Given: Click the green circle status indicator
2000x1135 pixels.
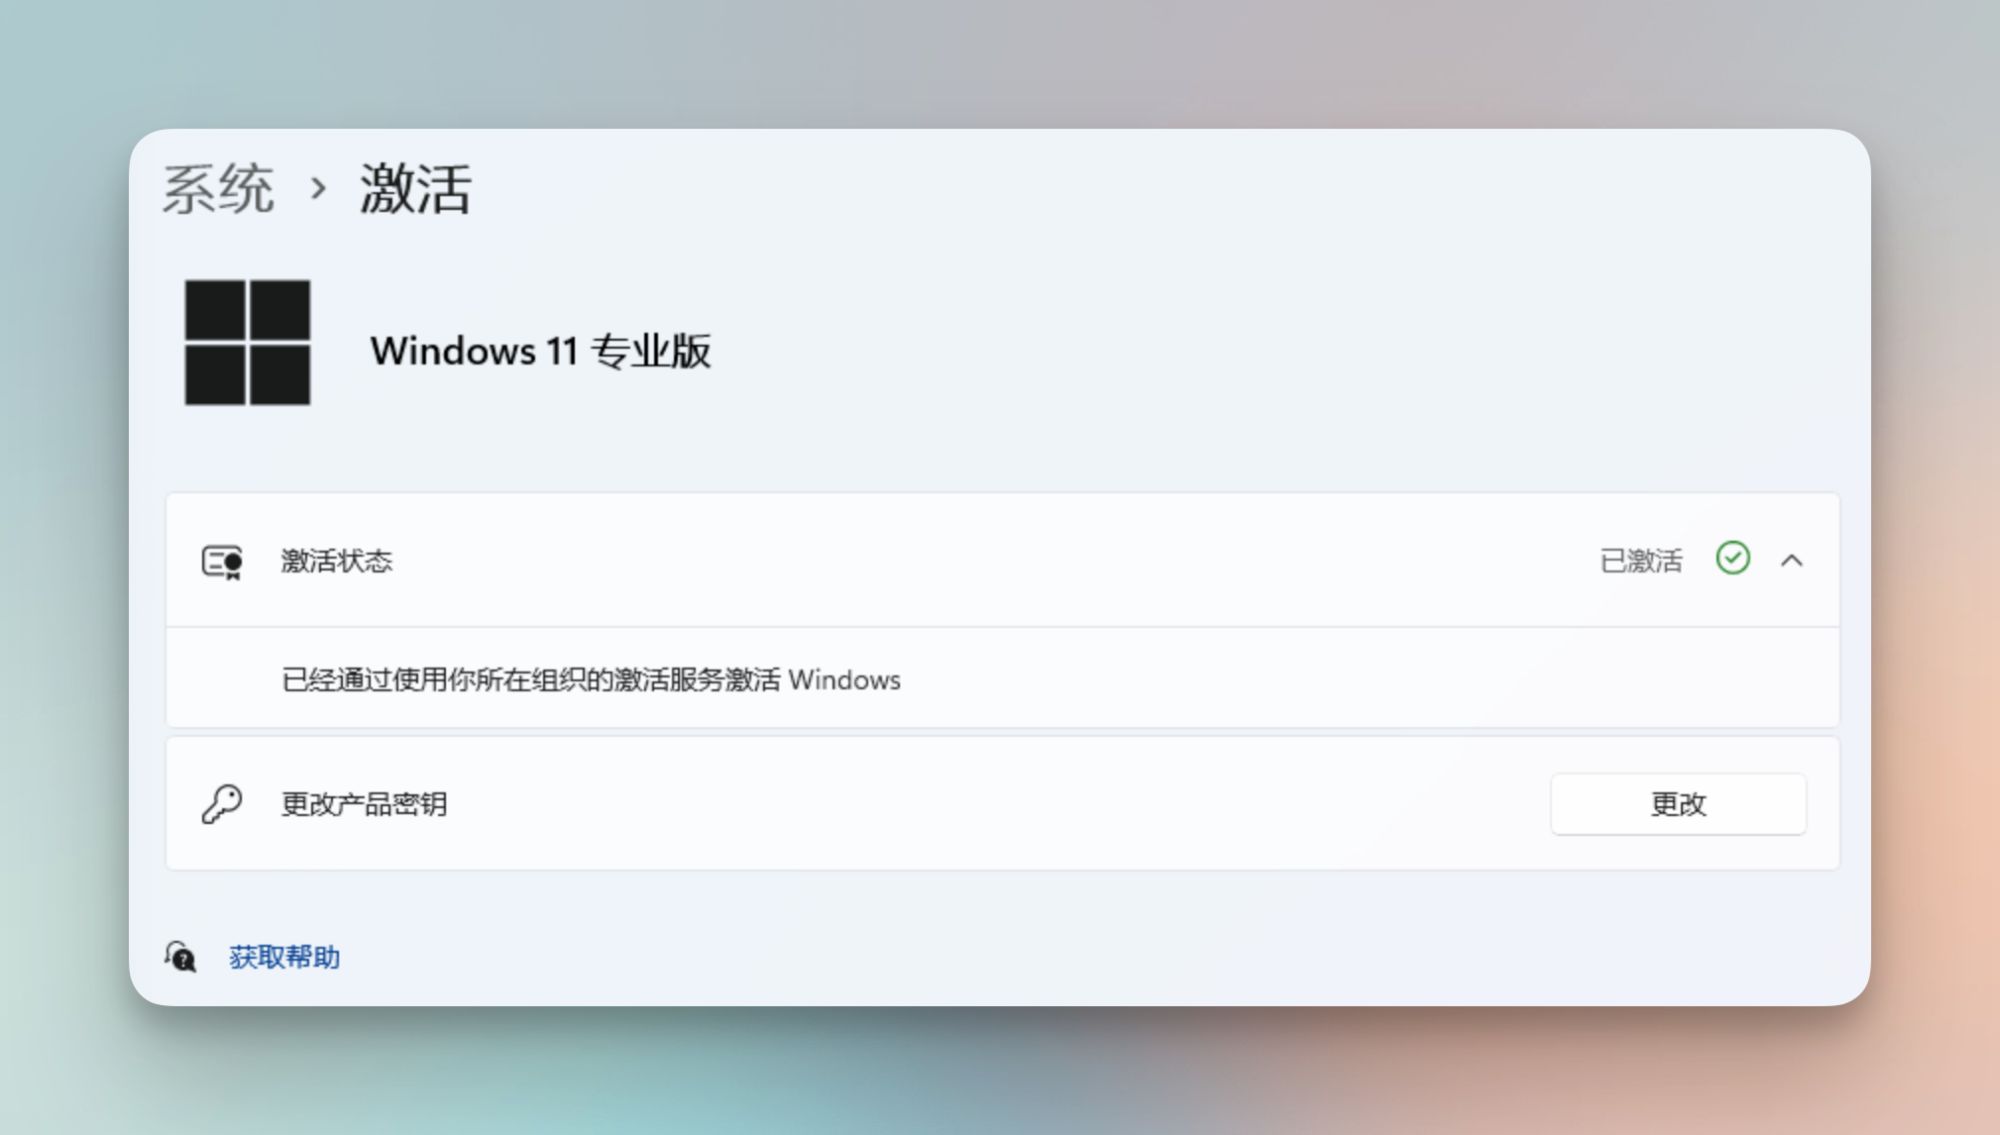Looking at the screenshot, I should pos(1732,559).
